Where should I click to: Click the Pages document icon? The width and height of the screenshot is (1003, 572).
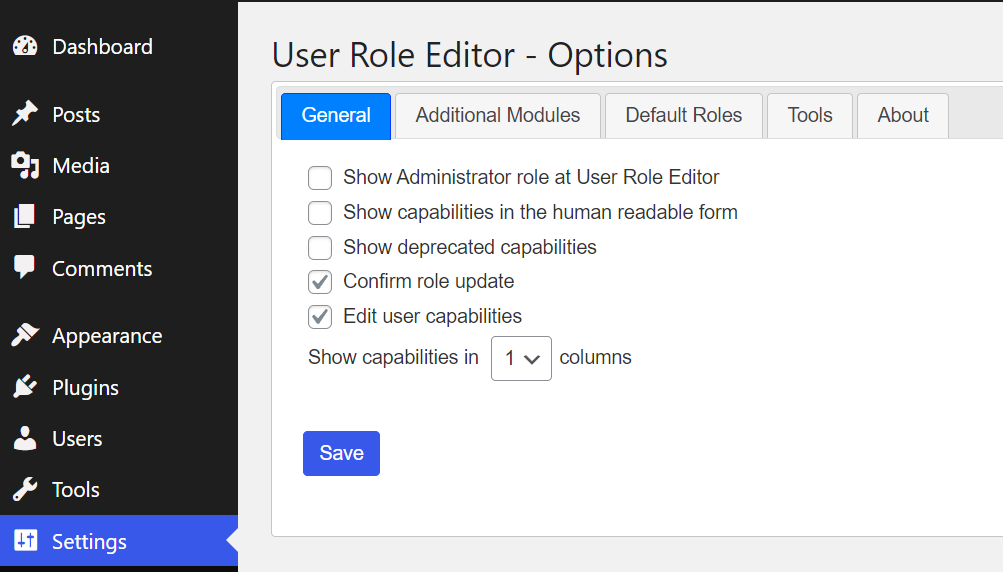(x=24, y=216)
